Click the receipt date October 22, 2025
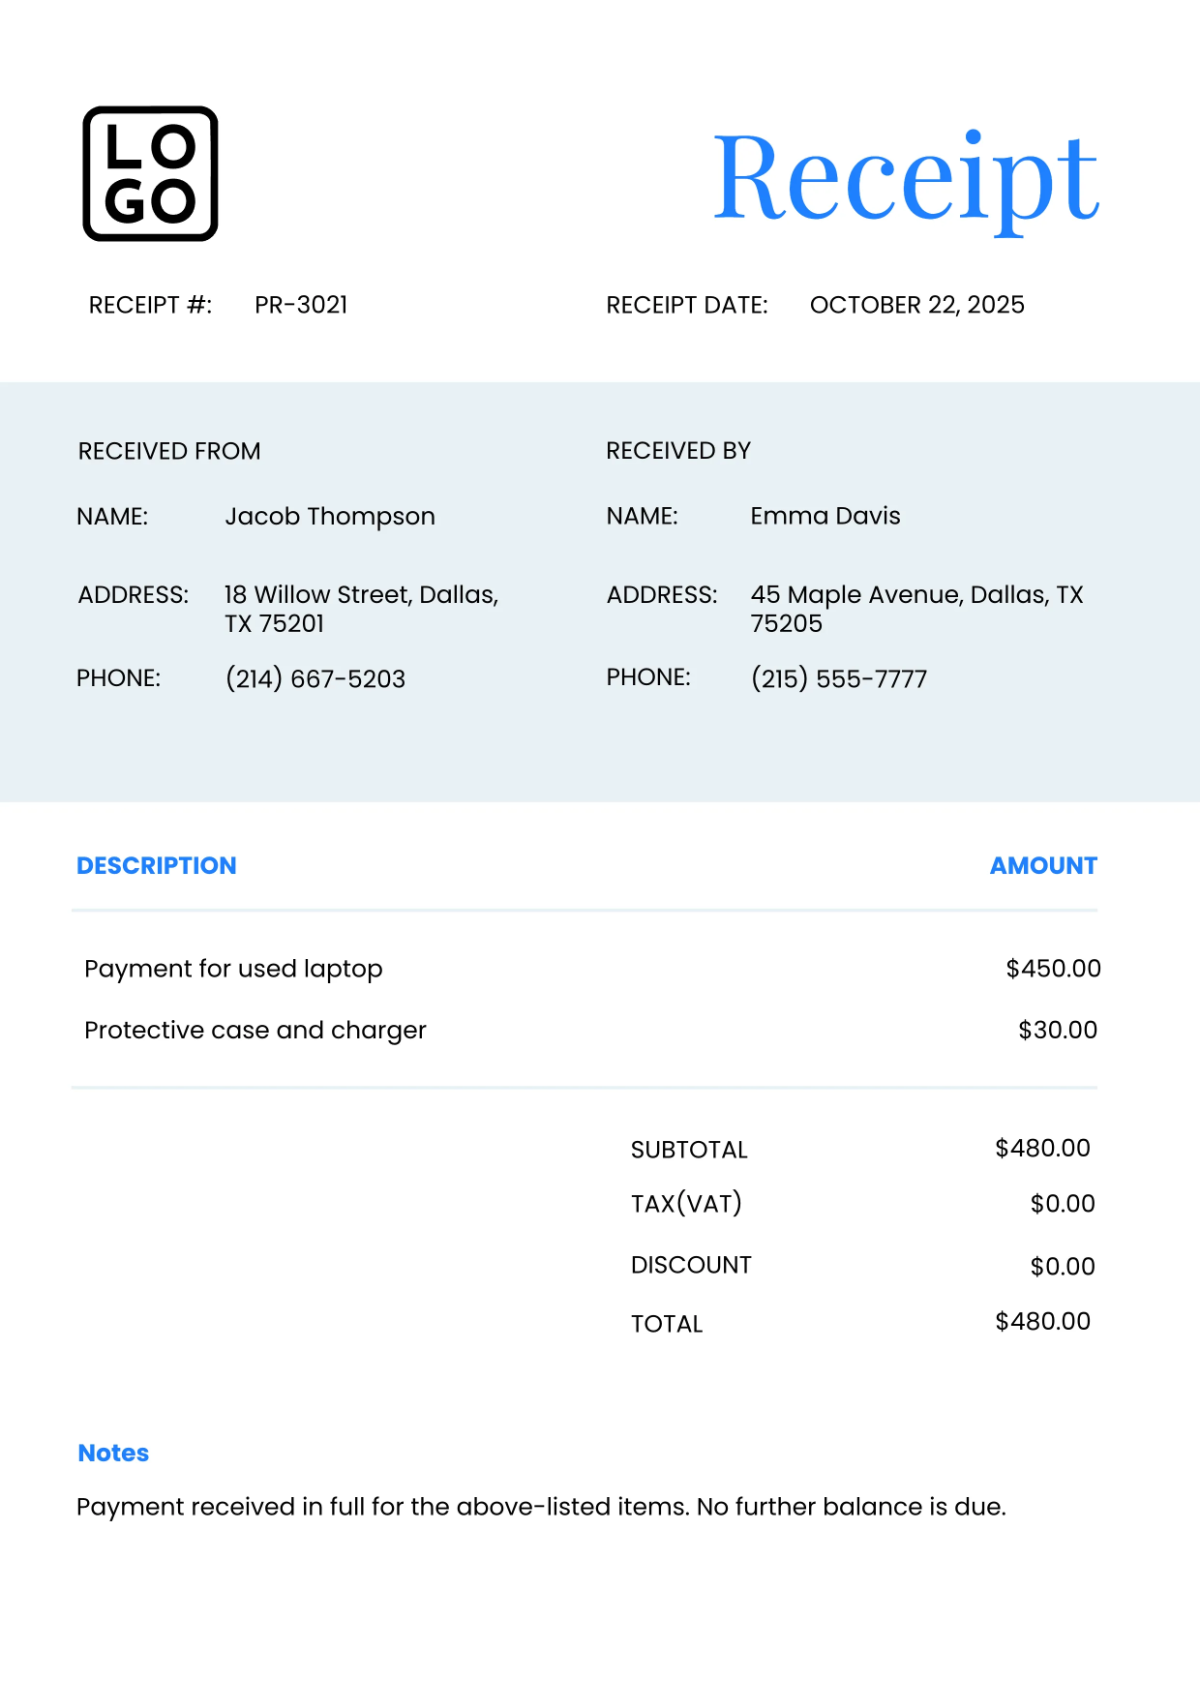This screenshot has height=1697, width=1200. click(917, 305)
